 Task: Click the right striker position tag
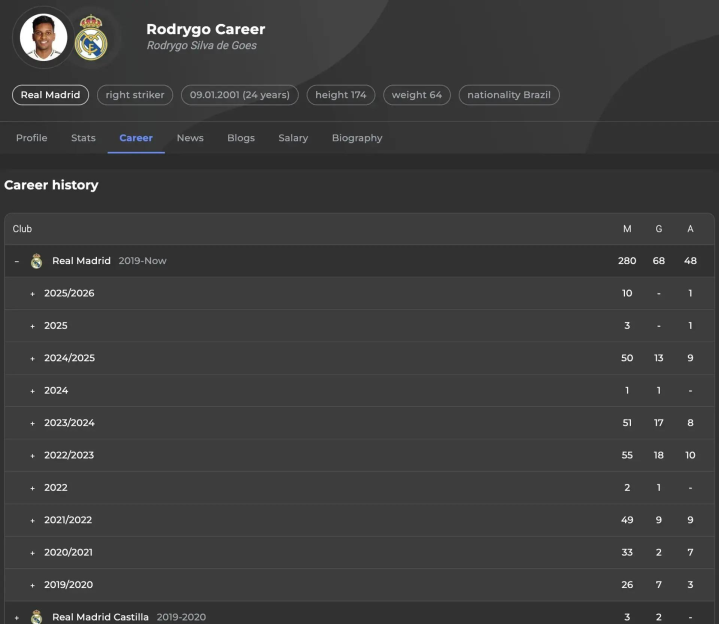click(x=135, y=95)
